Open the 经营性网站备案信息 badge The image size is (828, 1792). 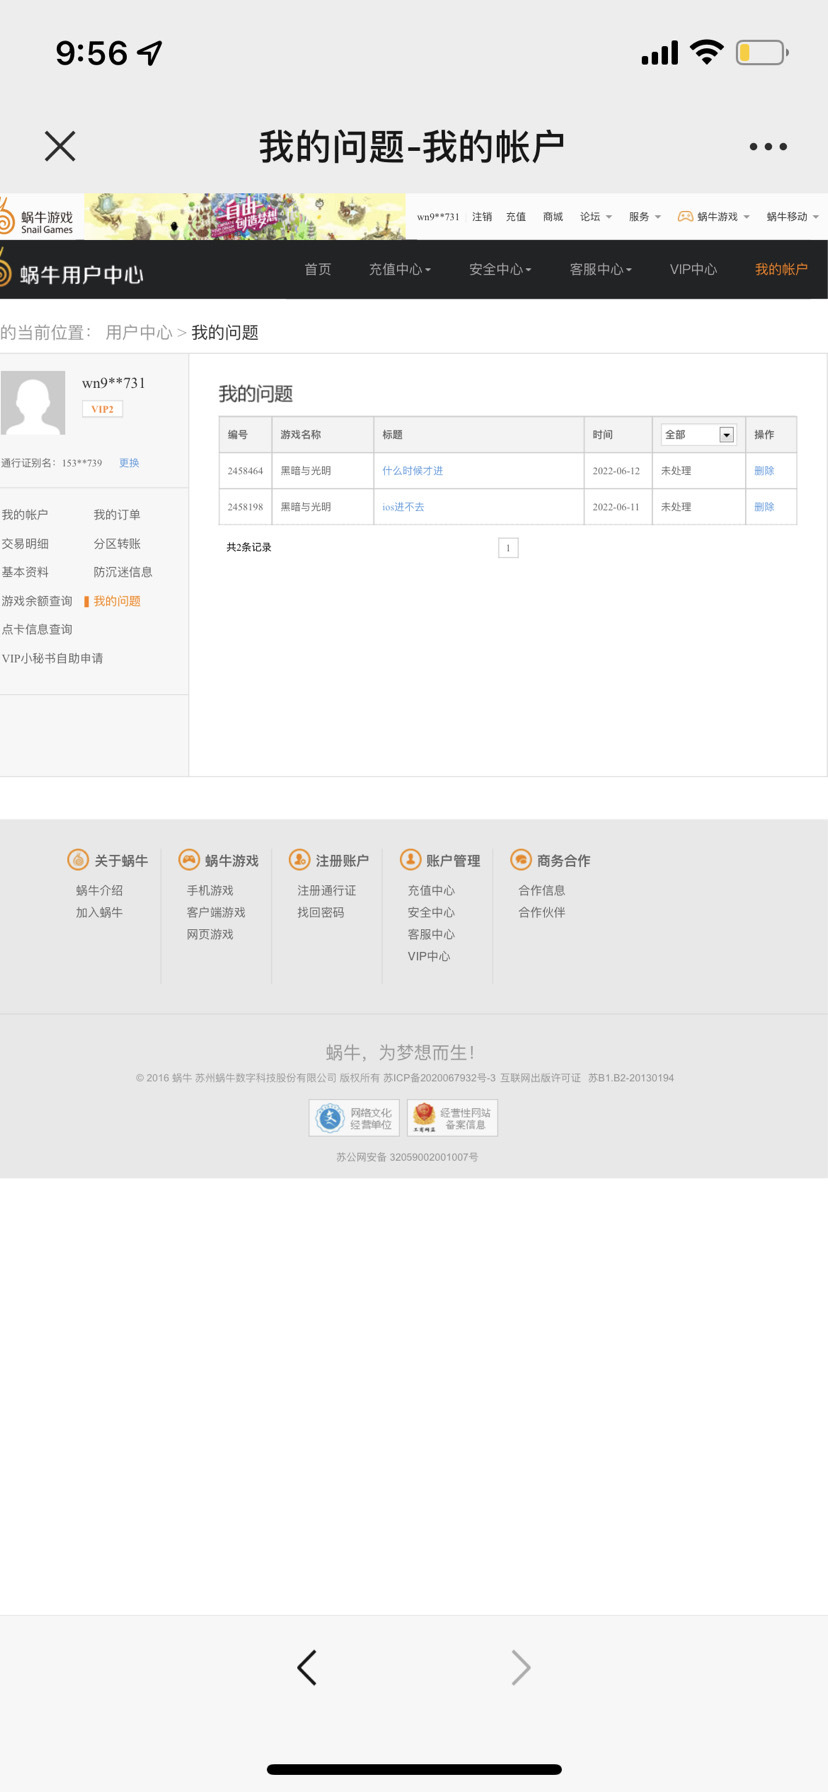(452, 1118)
